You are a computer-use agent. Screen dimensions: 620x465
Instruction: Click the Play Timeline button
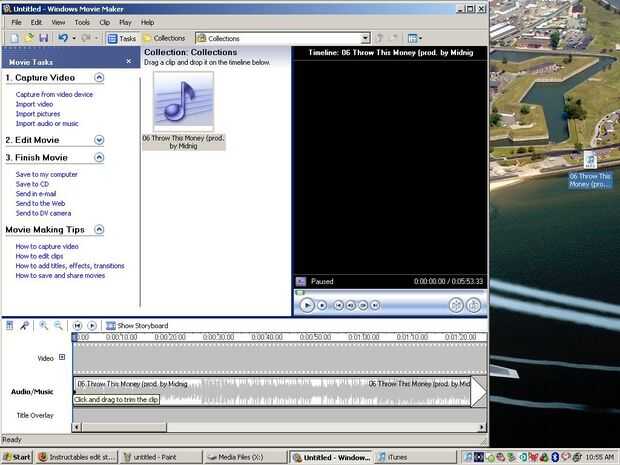tap(92, 326)
